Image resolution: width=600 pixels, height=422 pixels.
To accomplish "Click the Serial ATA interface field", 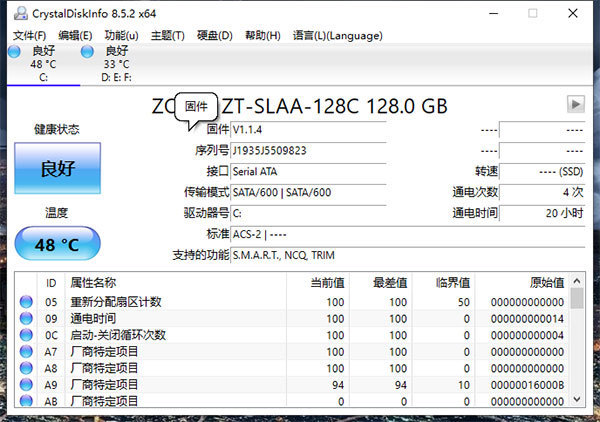I will point(308,171).
